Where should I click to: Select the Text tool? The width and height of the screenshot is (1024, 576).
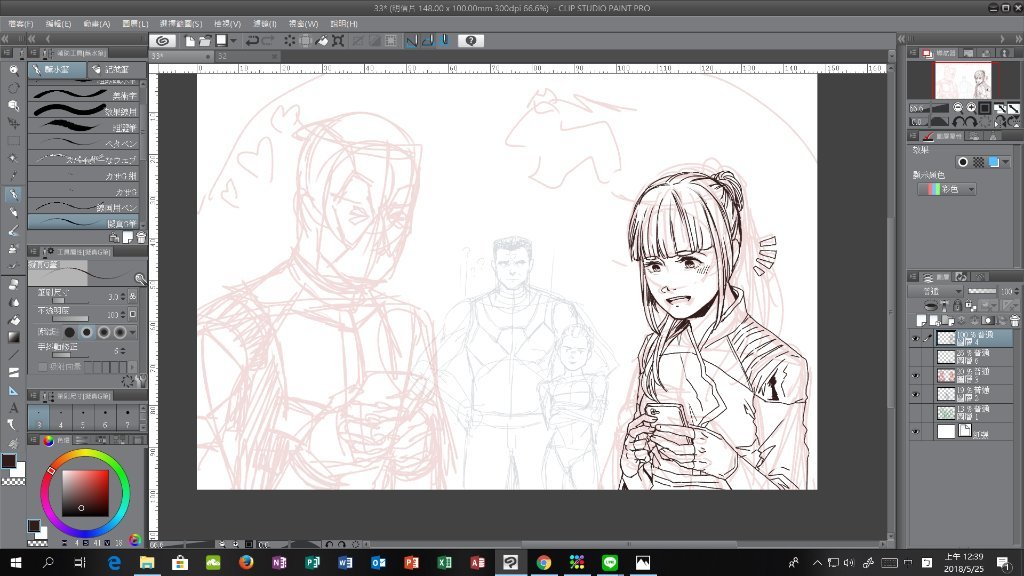pos(13,408)
